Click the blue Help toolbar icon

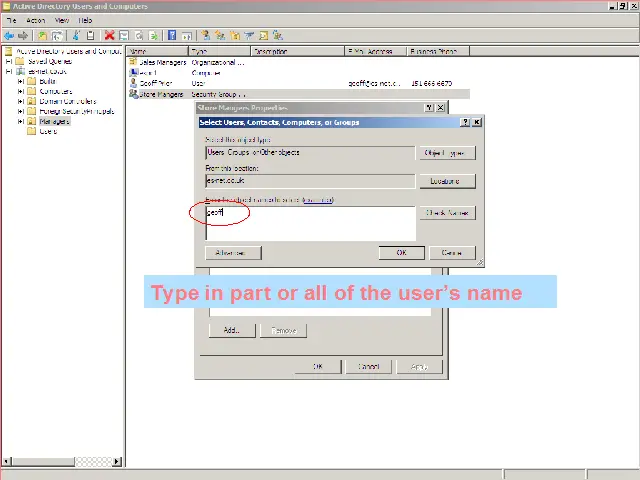coord(172,35)
